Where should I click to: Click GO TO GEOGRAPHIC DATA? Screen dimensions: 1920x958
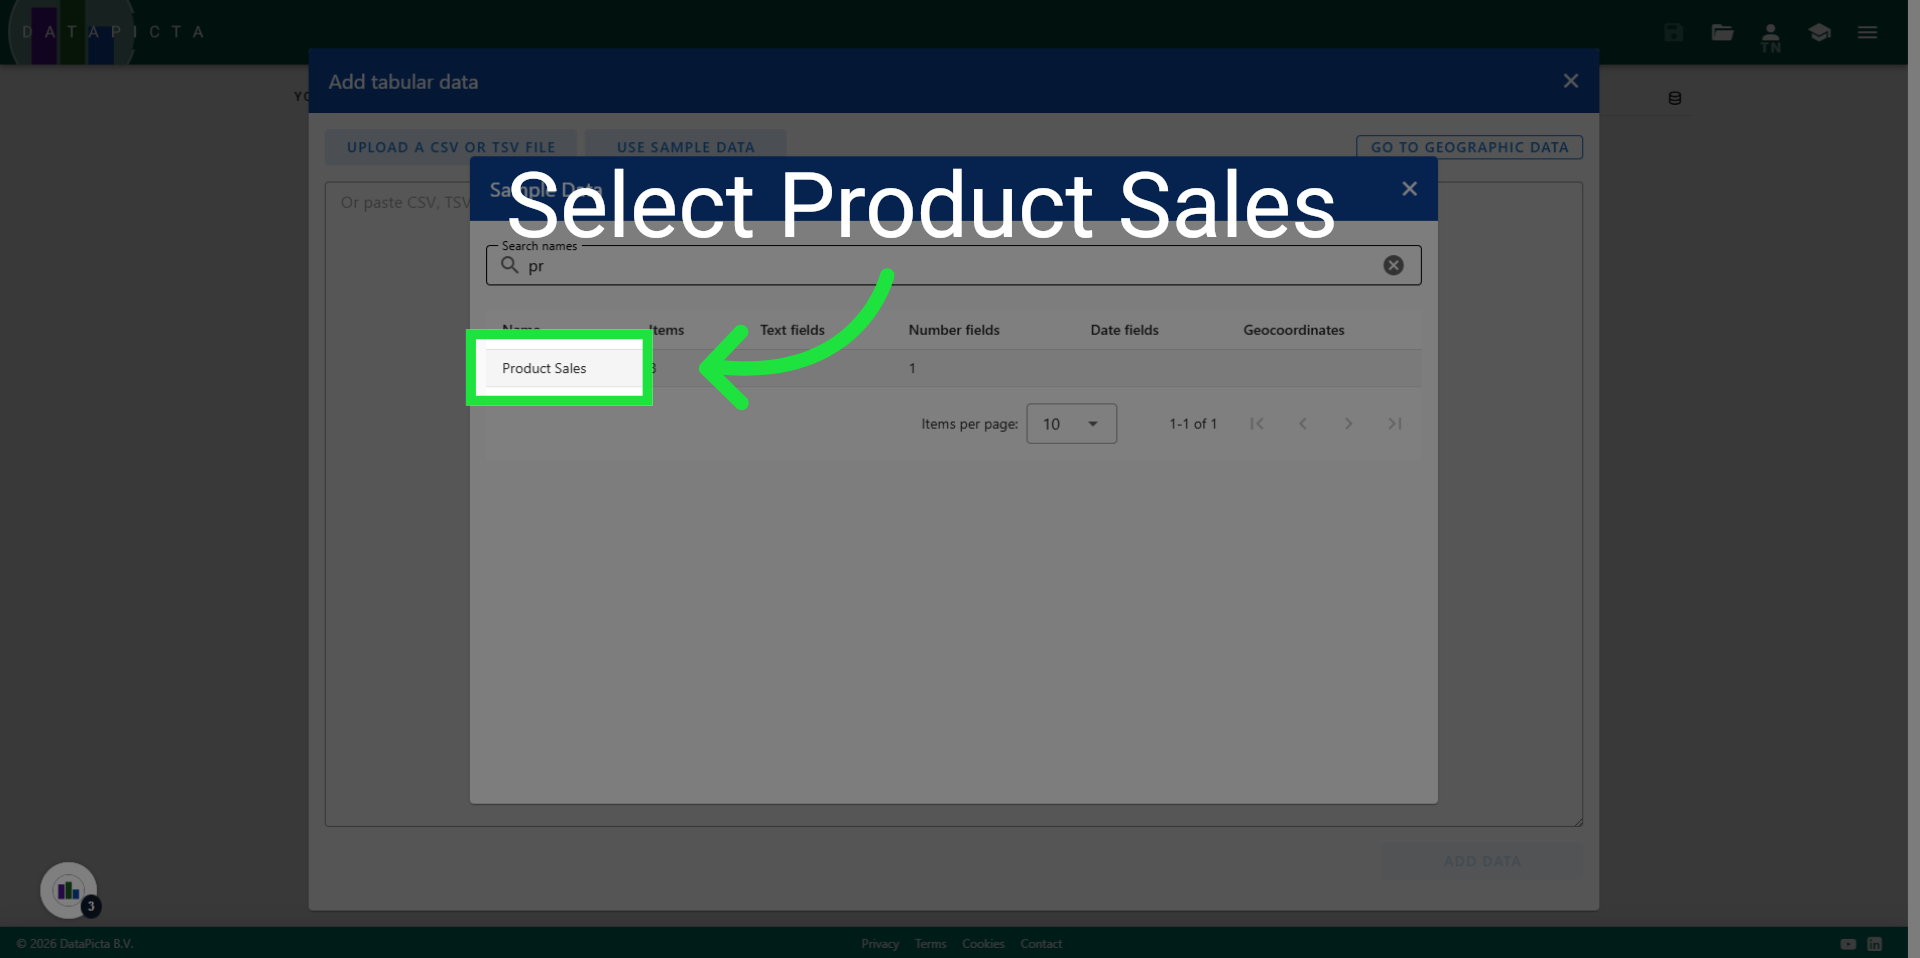coord(1469,146)
